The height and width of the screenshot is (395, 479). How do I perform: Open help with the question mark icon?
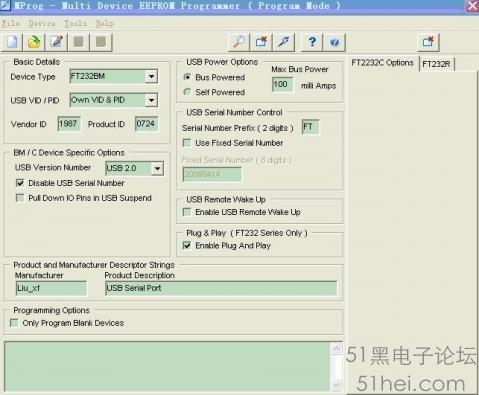(312, 42)
